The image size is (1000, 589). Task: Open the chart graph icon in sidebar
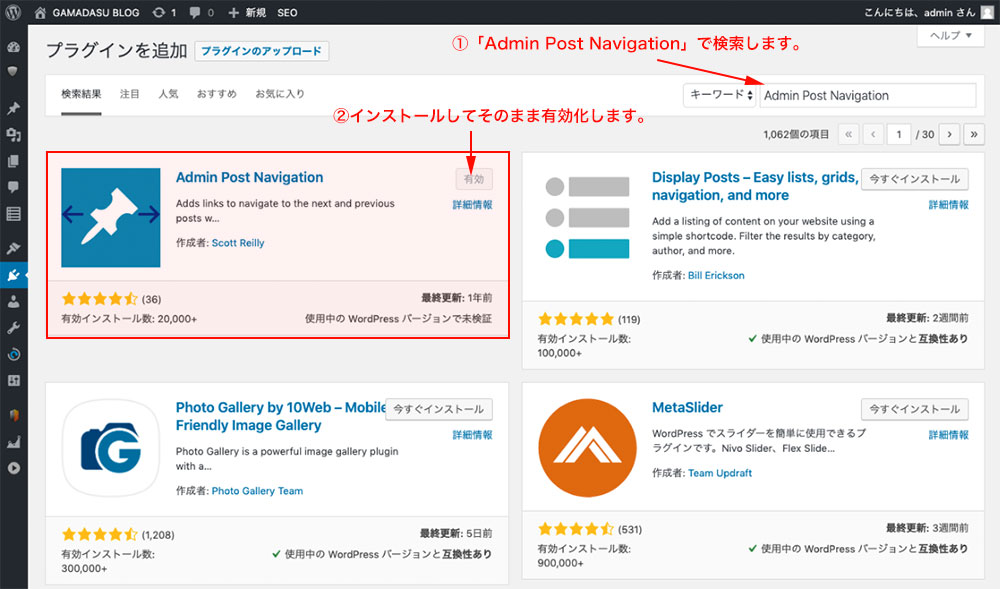click(13, 442)
